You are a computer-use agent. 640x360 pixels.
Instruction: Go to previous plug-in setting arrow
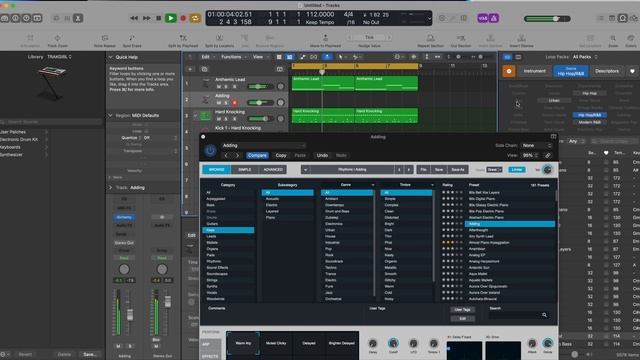pos(226,156)
